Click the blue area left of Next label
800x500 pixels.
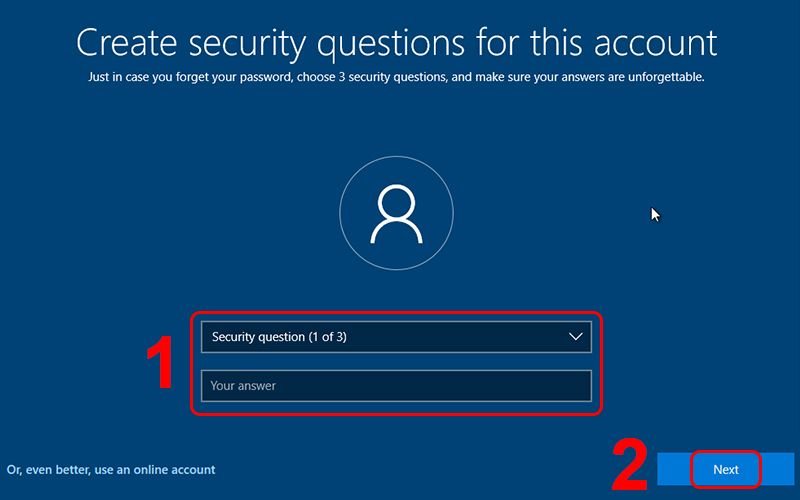(x=674, y=469)
